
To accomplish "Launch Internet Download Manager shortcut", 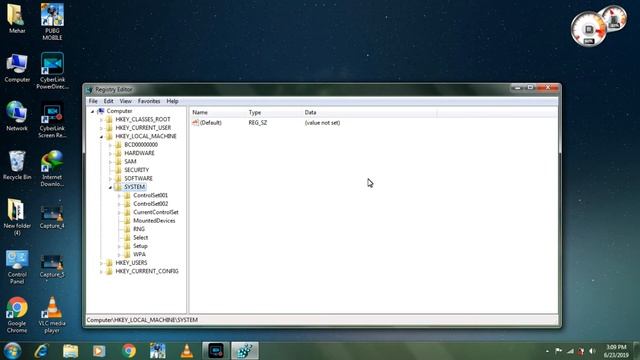I will point(52,168).
